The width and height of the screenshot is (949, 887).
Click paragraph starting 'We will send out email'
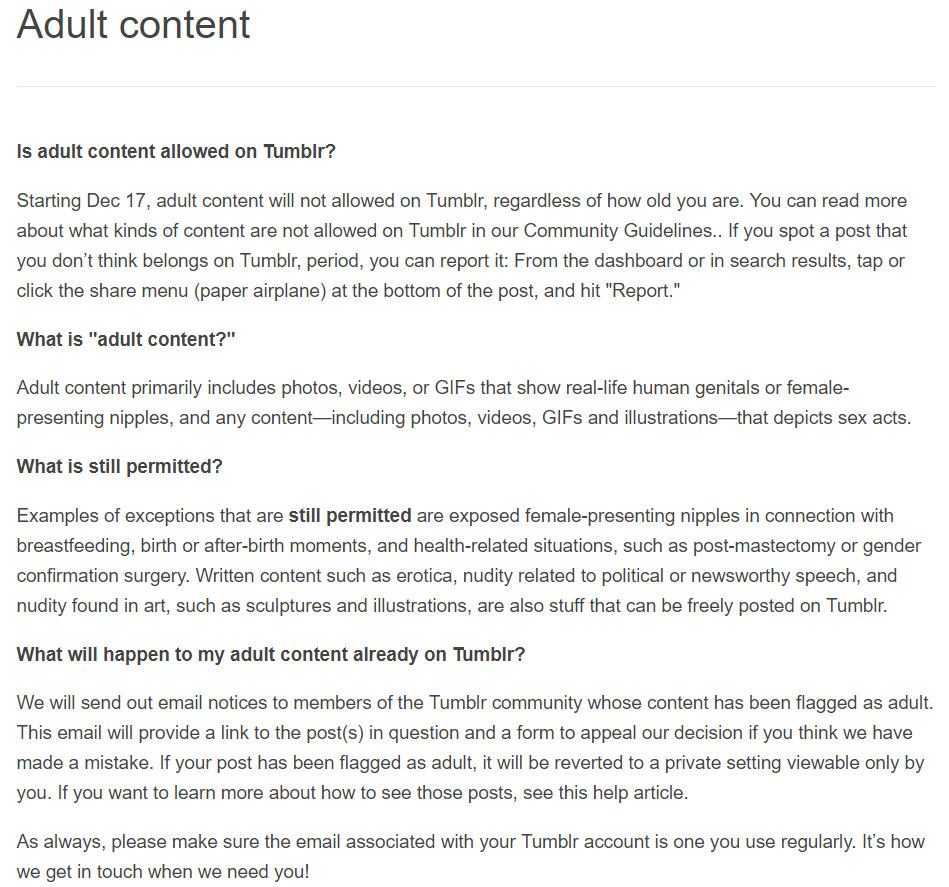pyautogui.click(x=475, y=748)
